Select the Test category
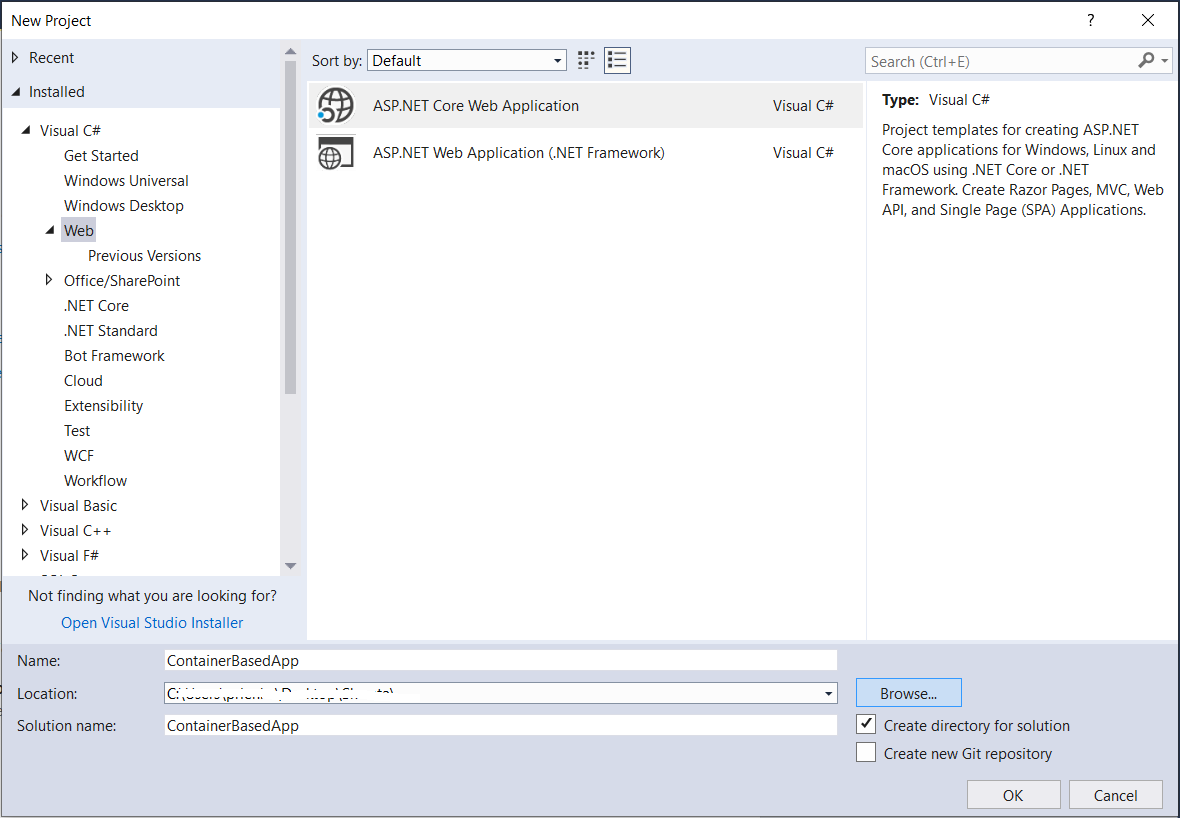The image size is (1180, 818). tap(77, 430)
